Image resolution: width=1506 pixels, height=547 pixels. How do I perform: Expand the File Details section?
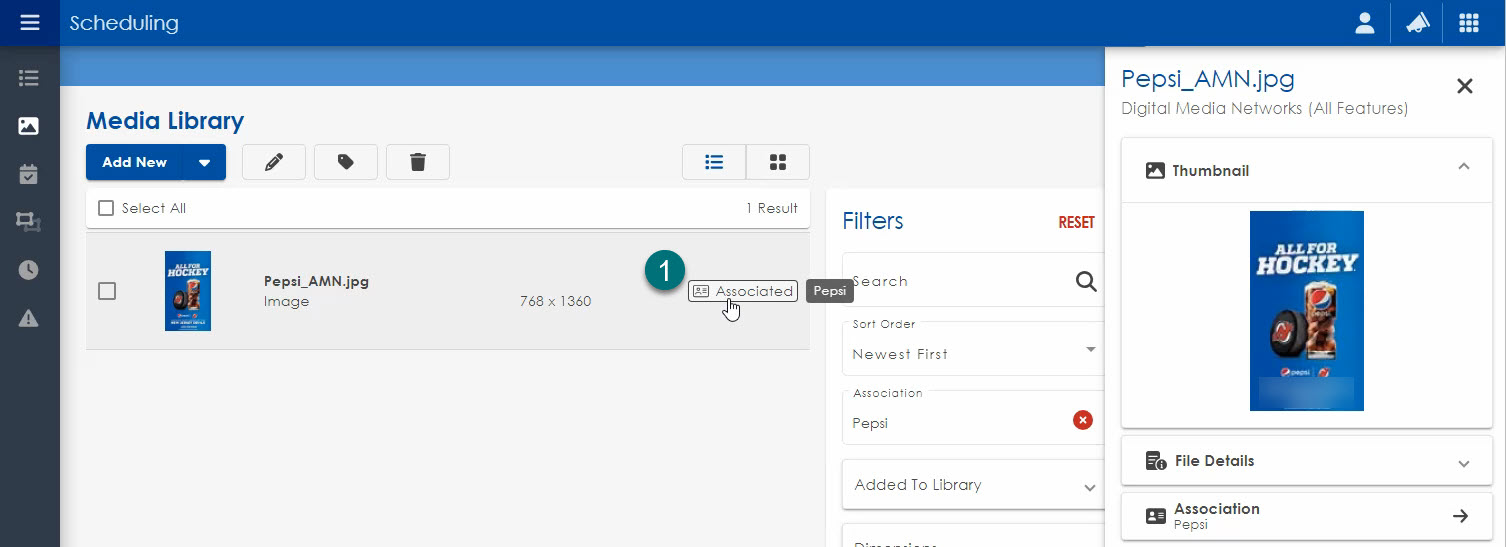click(1306, 461)
